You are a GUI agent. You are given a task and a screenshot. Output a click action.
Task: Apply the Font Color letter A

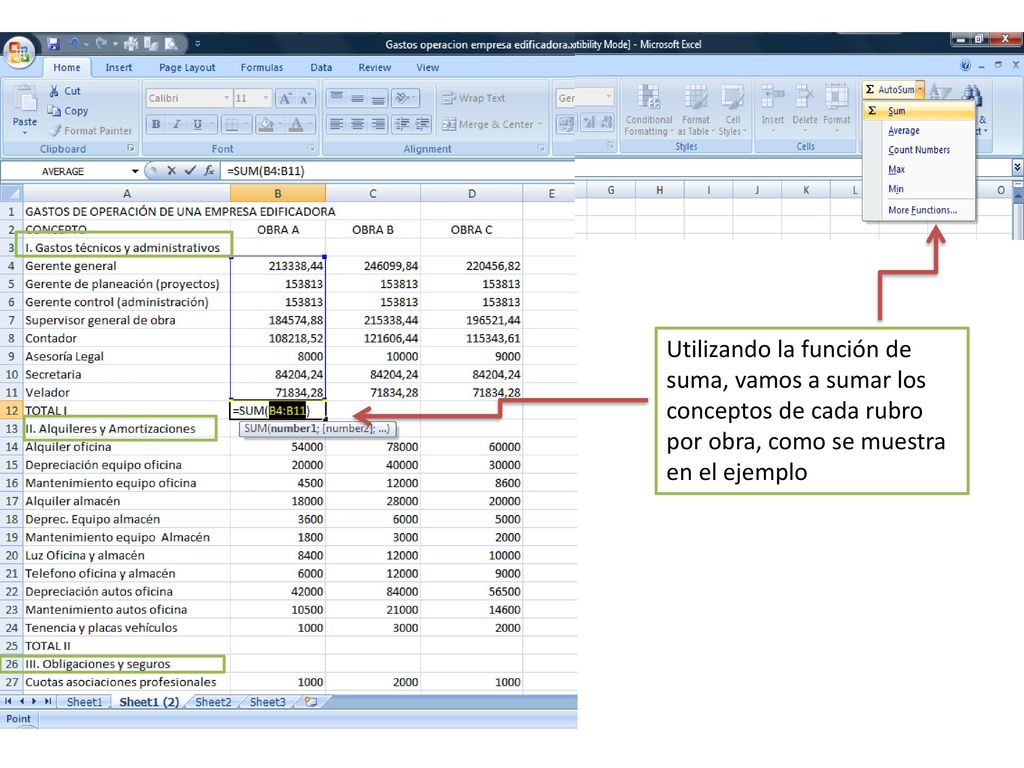296,123
